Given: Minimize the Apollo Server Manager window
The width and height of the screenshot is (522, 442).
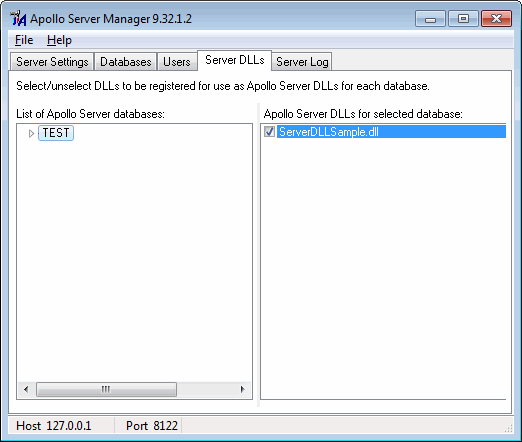Looking at the screenshot, I should click(430, 19).
